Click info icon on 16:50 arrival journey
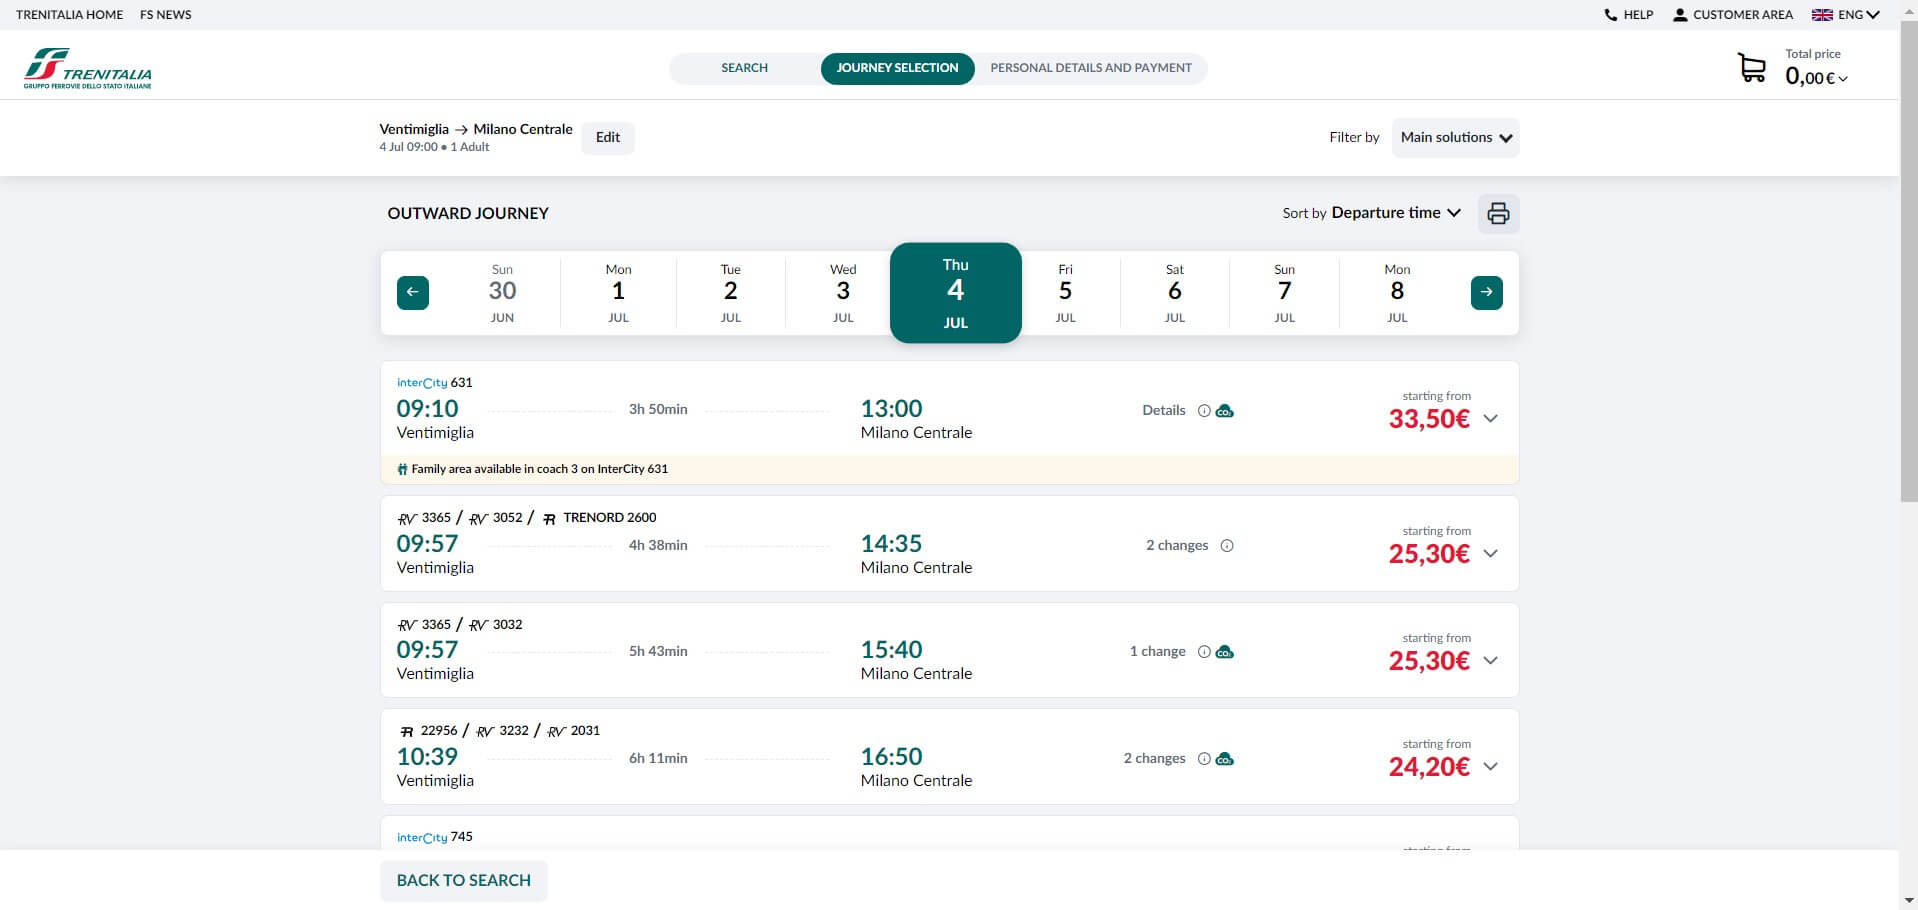 coord(1204,759)
